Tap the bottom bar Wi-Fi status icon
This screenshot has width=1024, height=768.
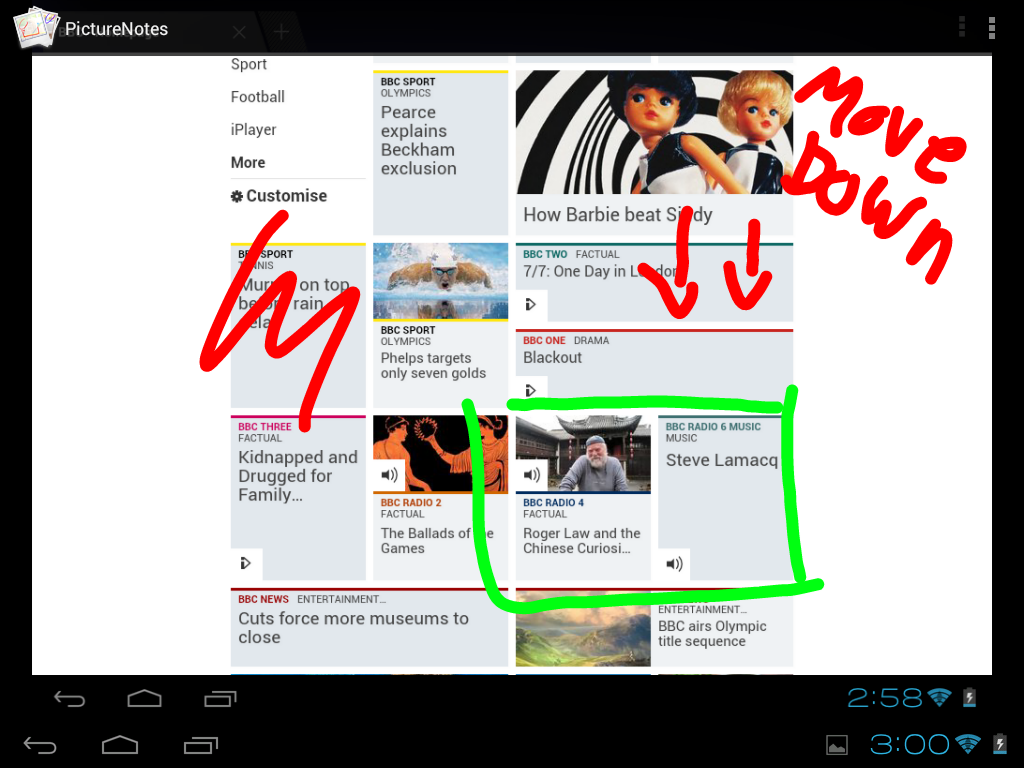click(967, 744)
